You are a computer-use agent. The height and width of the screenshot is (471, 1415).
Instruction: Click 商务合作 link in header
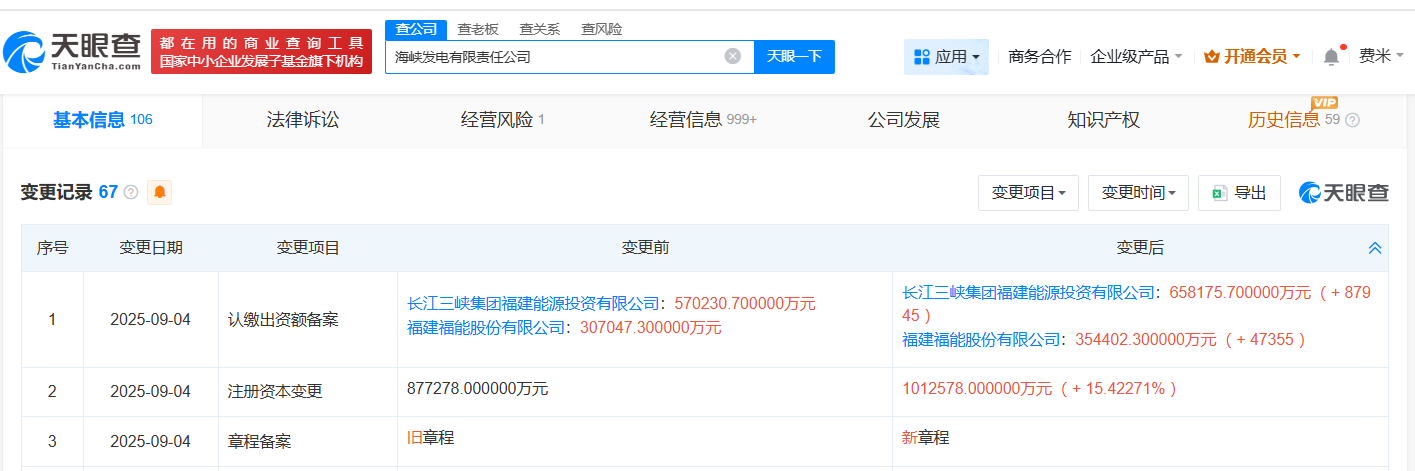click(1039, 57)
